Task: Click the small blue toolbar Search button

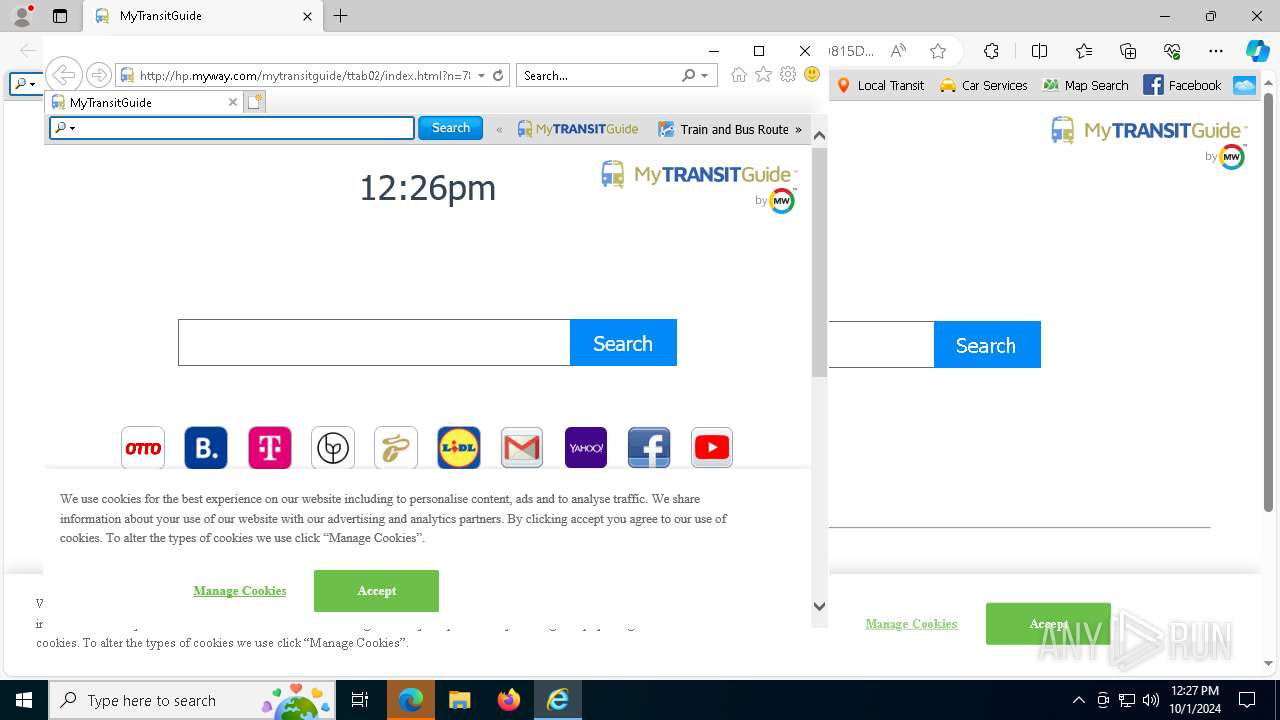Action: tap(450, 128)
